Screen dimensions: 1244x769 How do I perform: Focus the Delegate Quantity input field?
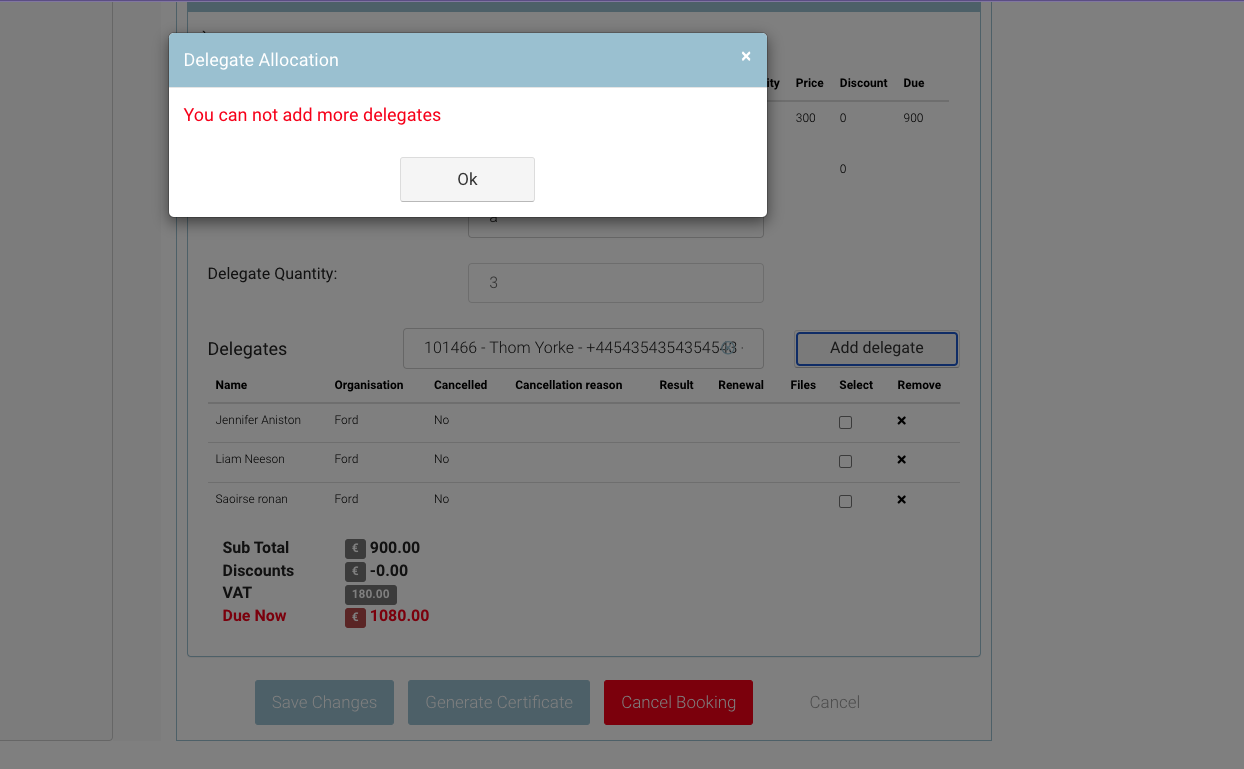pos(615,283)
